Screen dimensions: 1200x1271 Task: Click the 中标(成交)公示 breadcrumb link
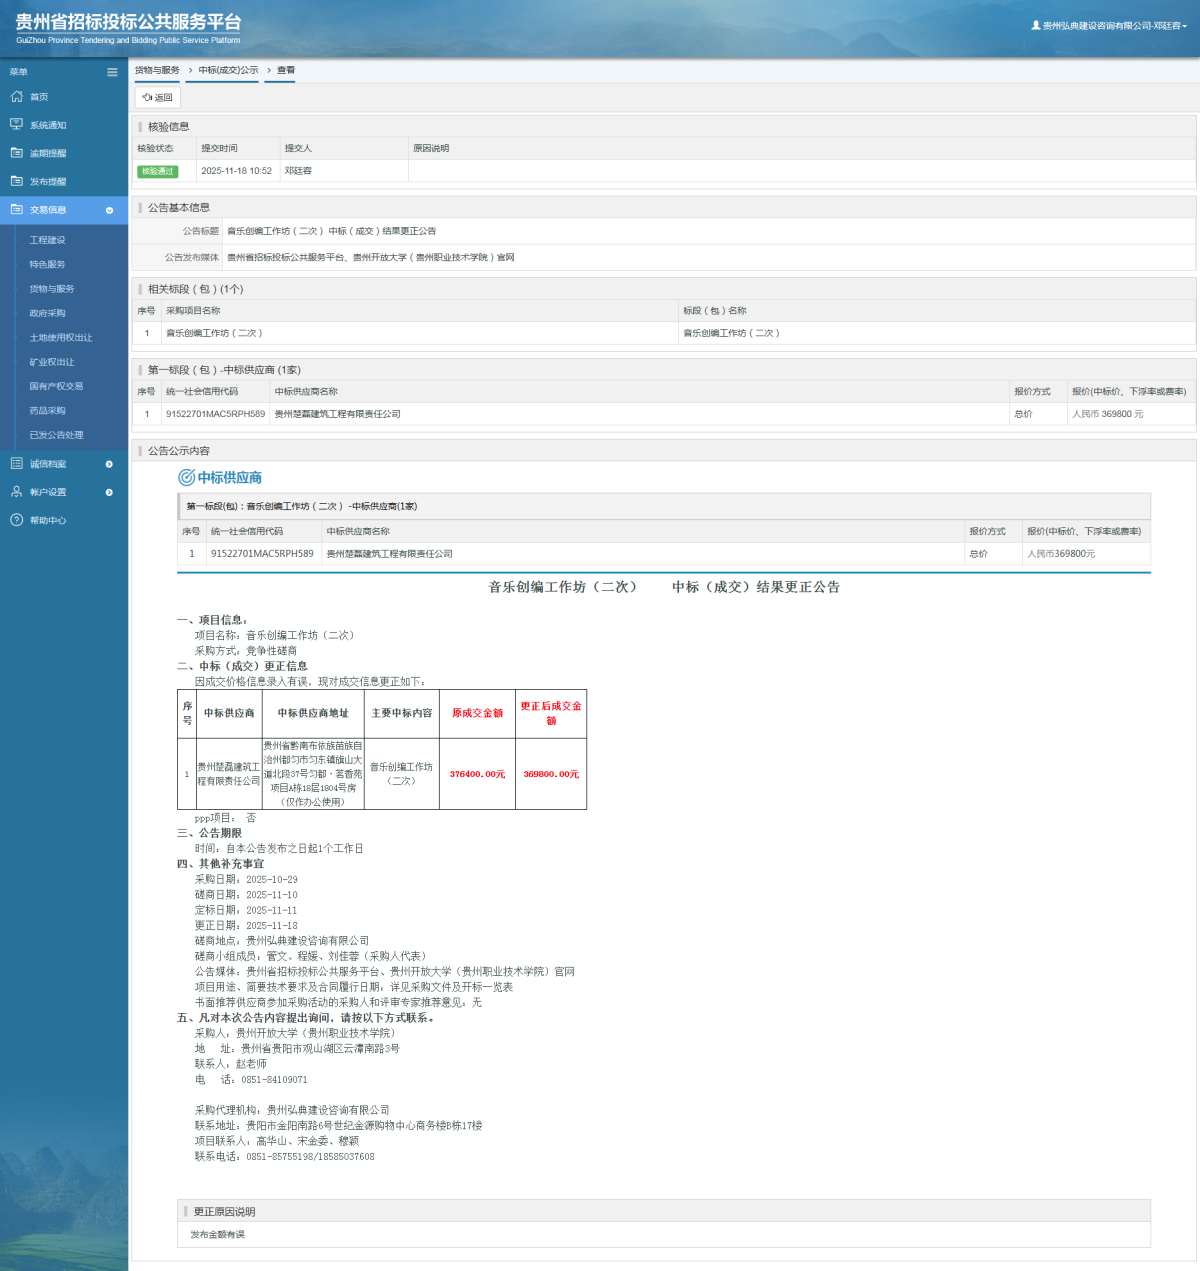click(x=228, y=70)
